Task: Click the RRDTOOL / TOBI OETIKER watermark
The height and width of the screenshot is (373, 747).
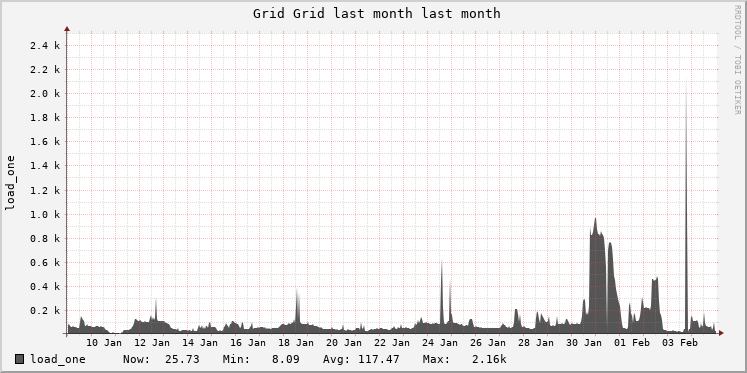Action: point(737,60)
